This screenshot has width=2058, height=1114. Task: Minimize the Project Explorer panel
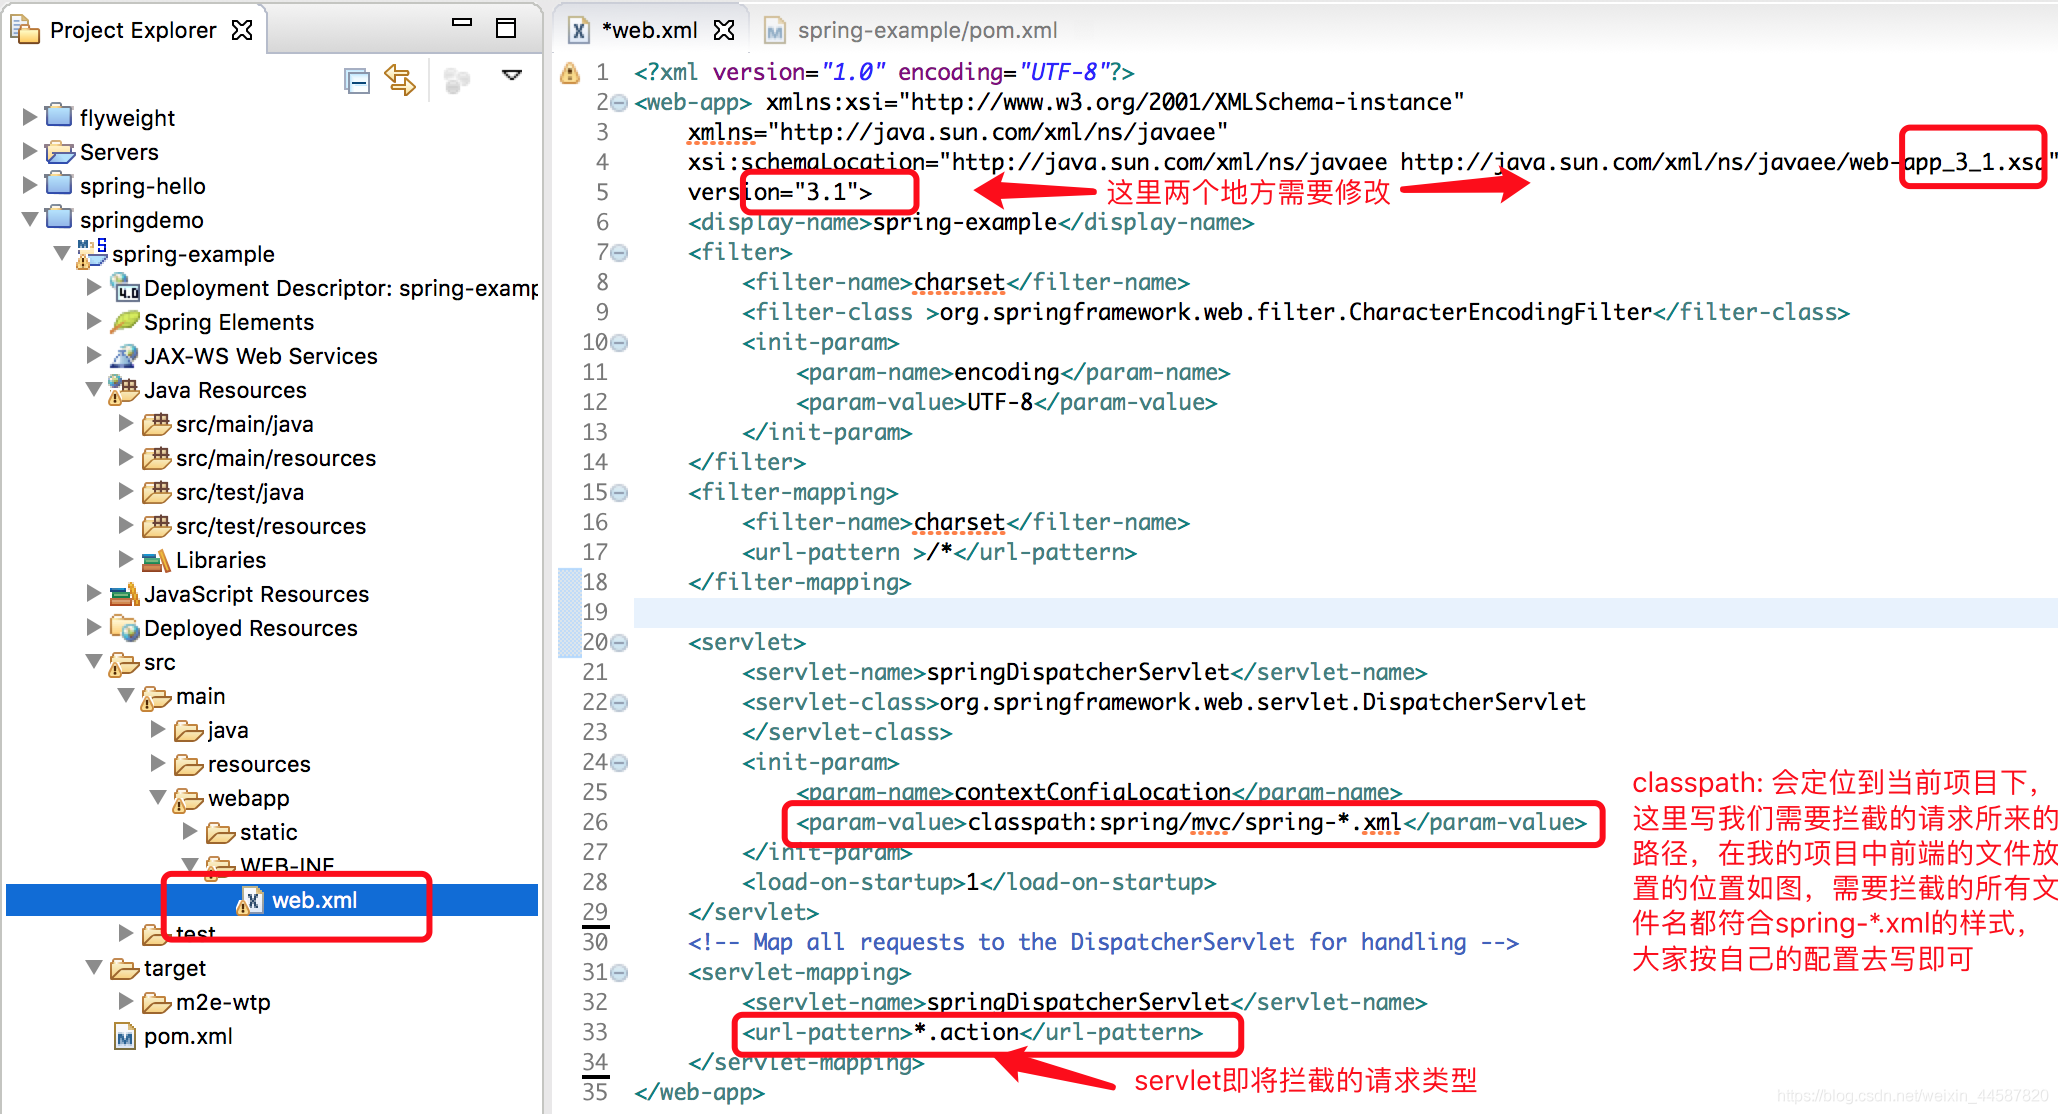click(x=461, y=24)
